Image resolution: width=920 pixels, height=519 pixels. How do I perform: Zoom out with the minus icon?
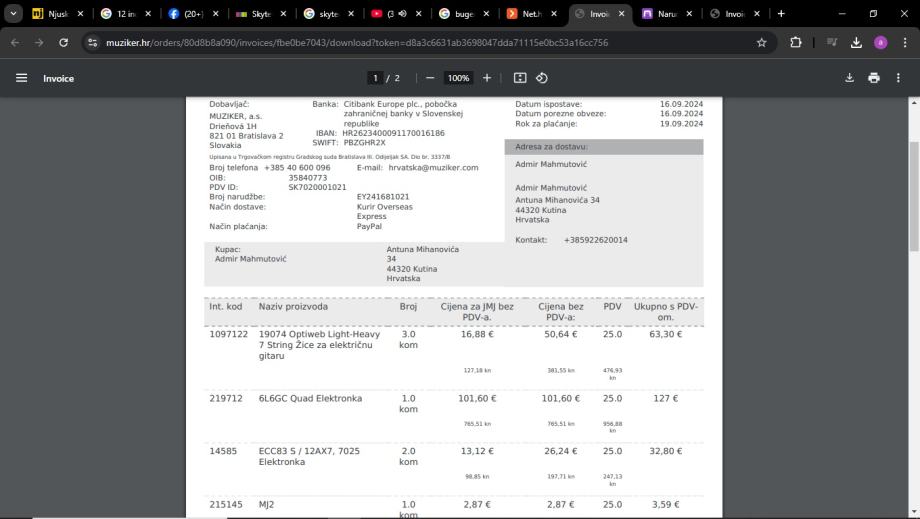[x=430, y=78]
